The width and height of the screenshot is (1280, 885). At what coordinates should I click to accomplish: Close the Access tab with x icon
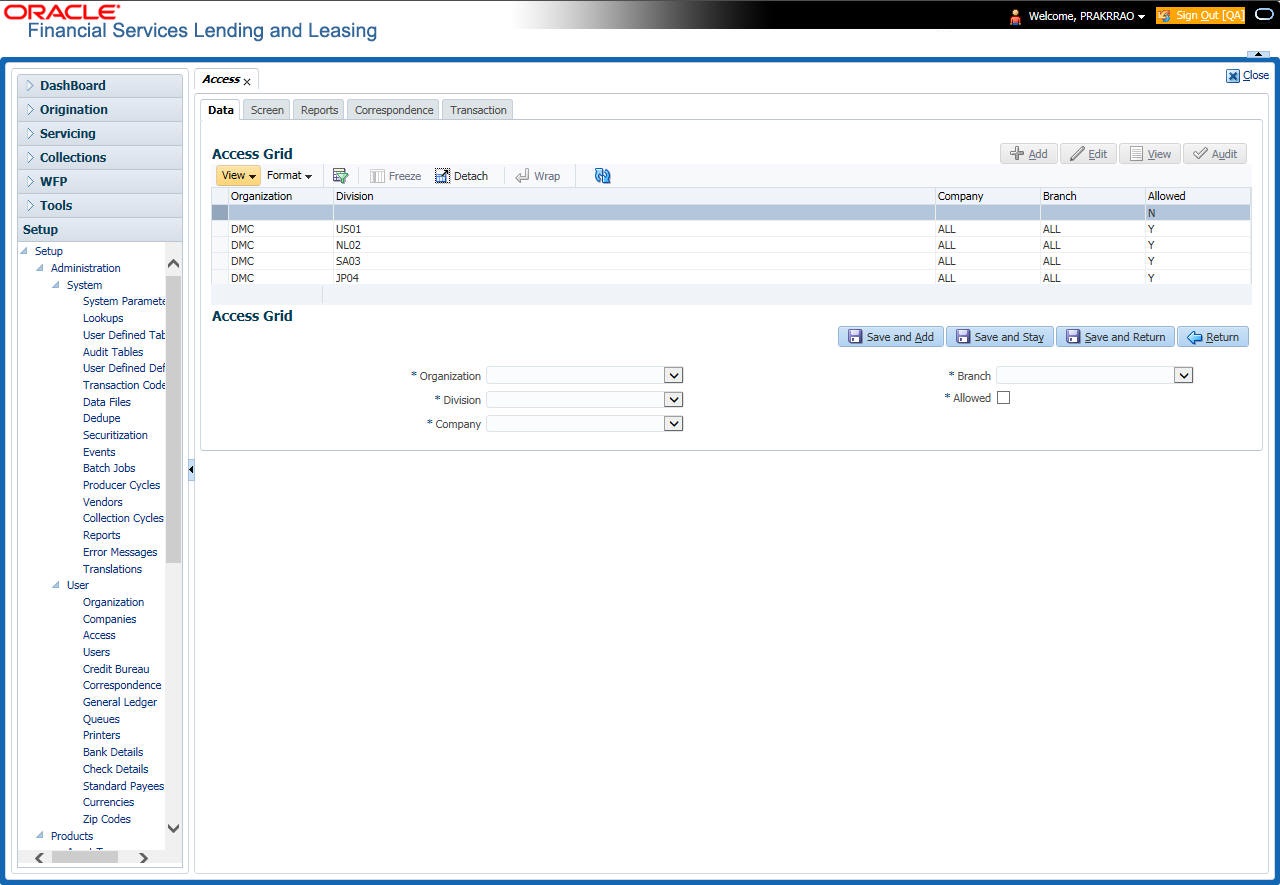point(247,82)
